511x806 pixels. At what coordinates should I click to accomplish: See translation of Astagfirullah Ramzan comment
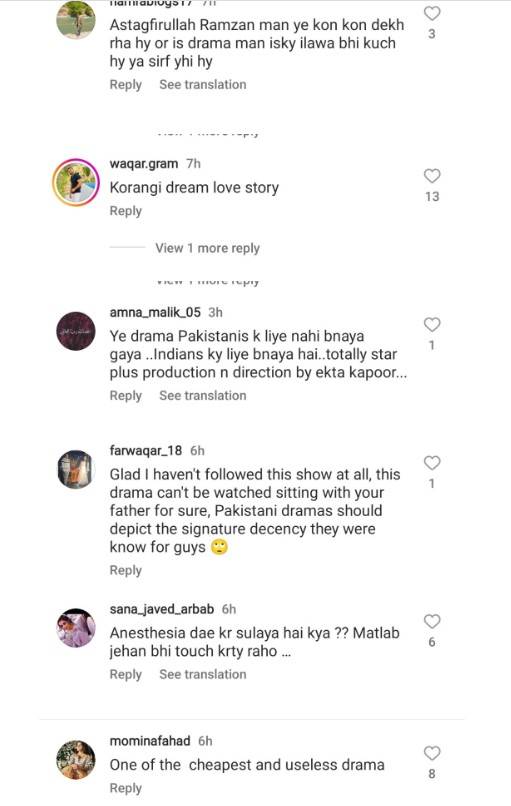pyautogui.click(x=203, y=84)
